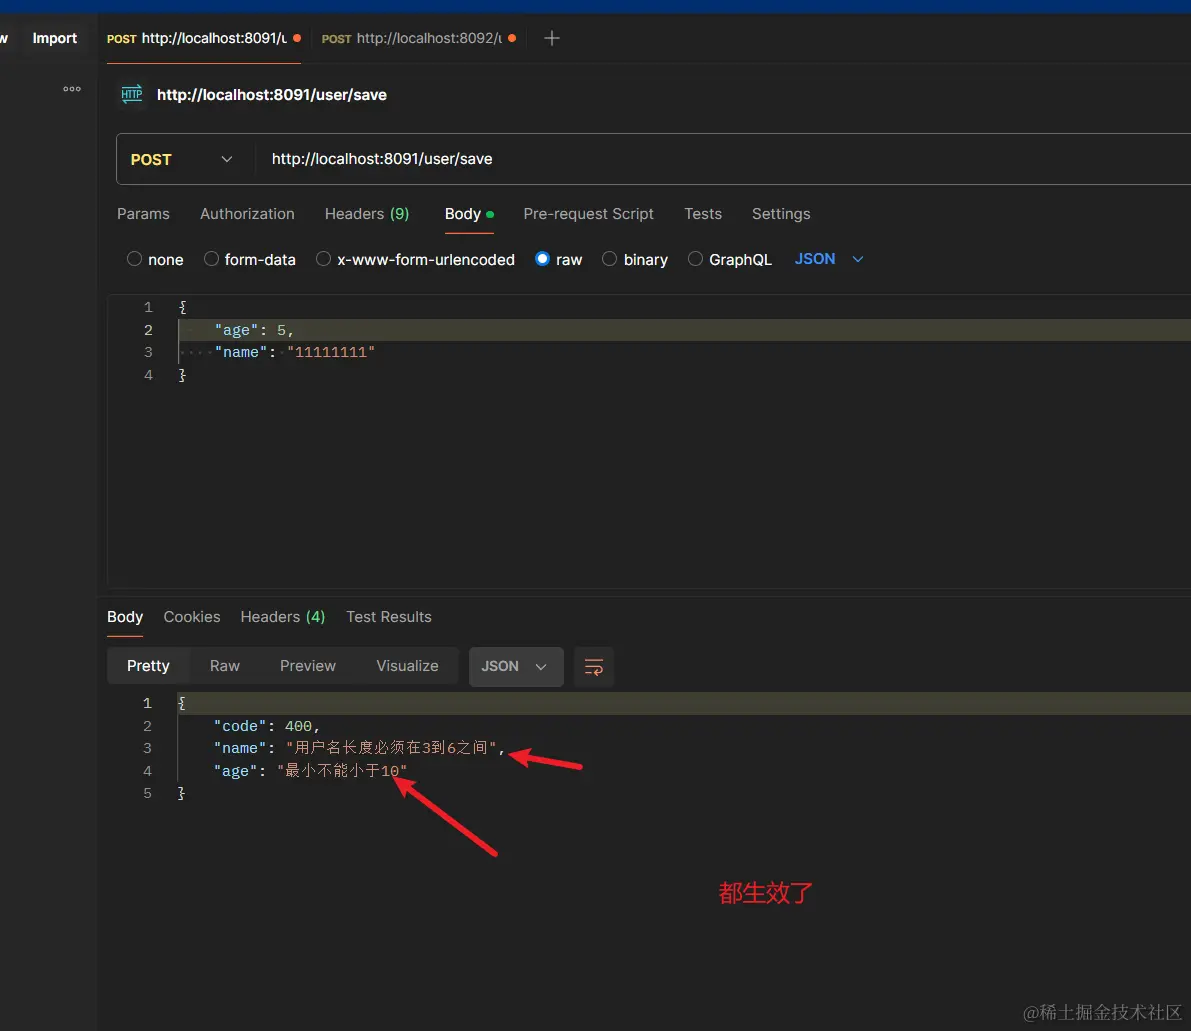Switch response view to Visualize

point(407,666)
